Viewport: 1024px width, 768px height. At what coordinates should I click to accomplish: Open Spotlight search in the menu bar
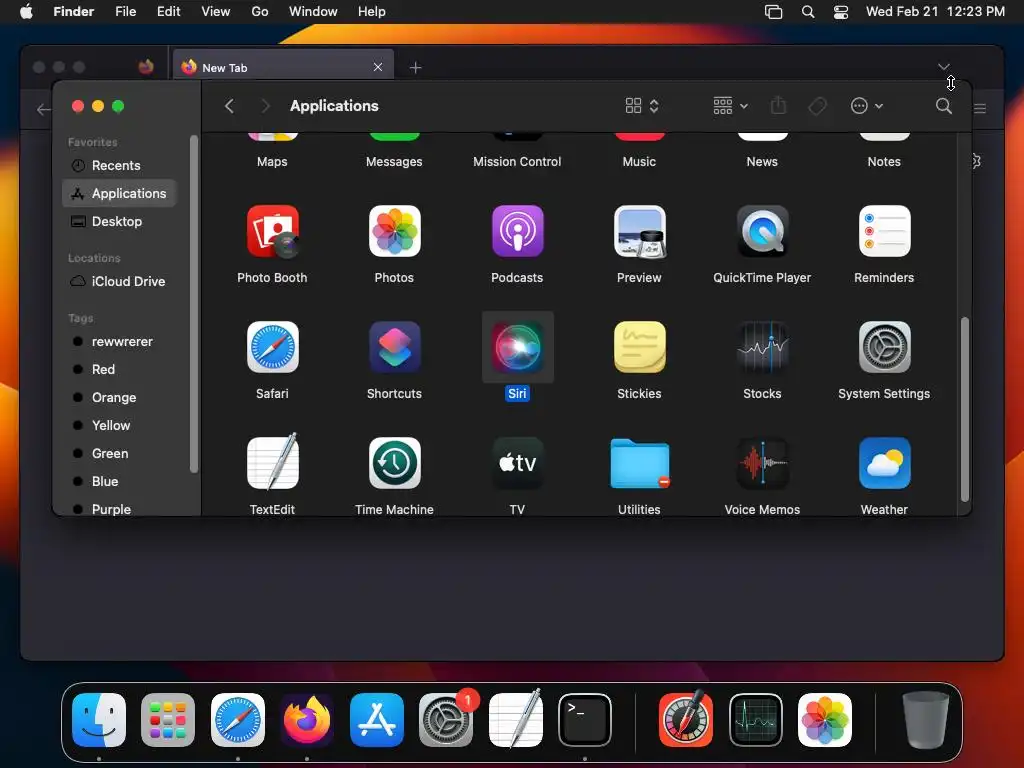coord(808,12)
